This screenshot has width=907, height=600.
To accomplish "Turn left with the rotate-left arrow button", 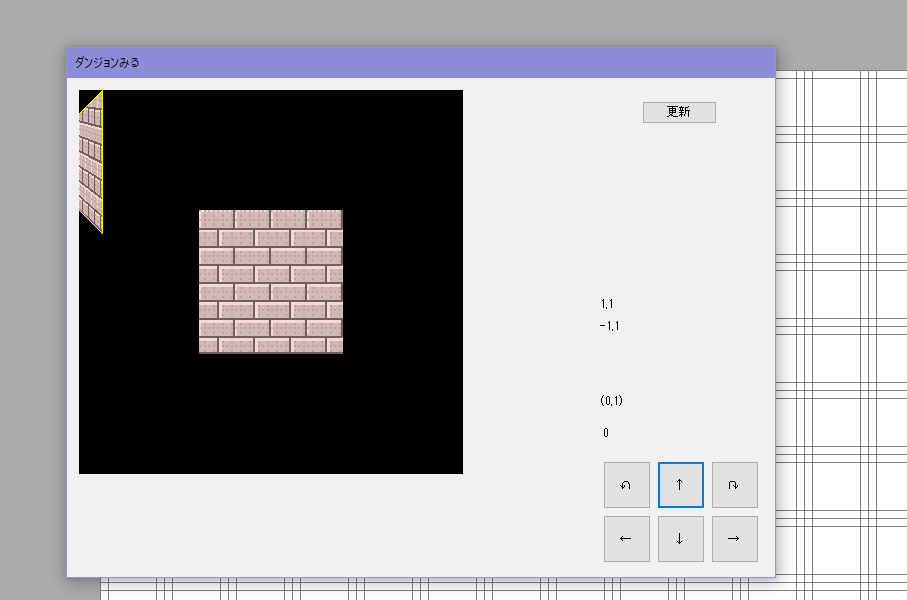I will (627, 485).
